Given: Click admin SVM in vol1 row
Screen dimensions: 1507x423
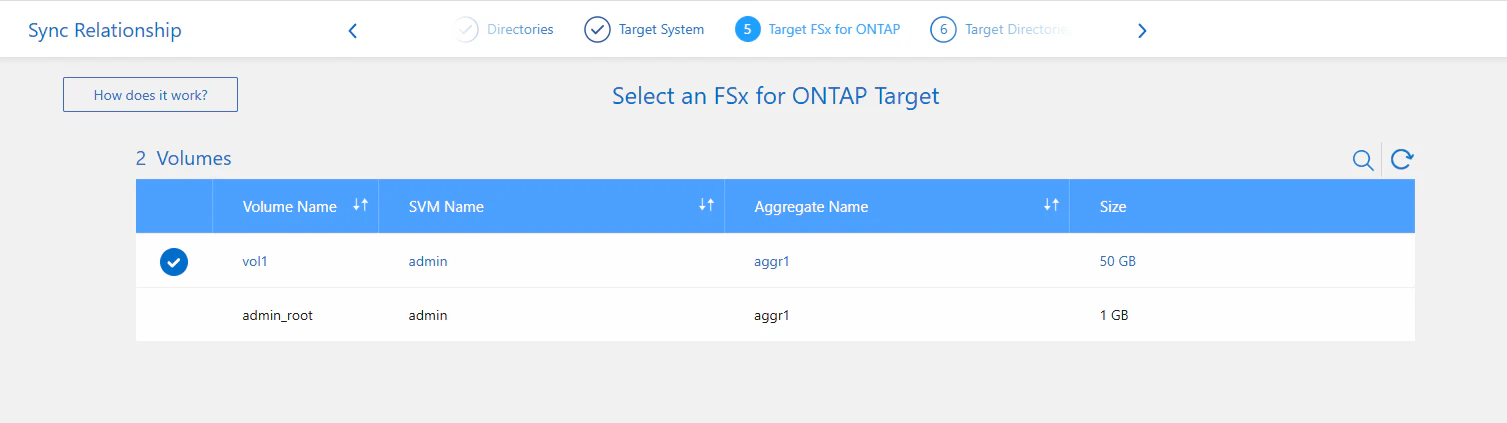Looking at the screenshot, I should (x=428, y=261).
